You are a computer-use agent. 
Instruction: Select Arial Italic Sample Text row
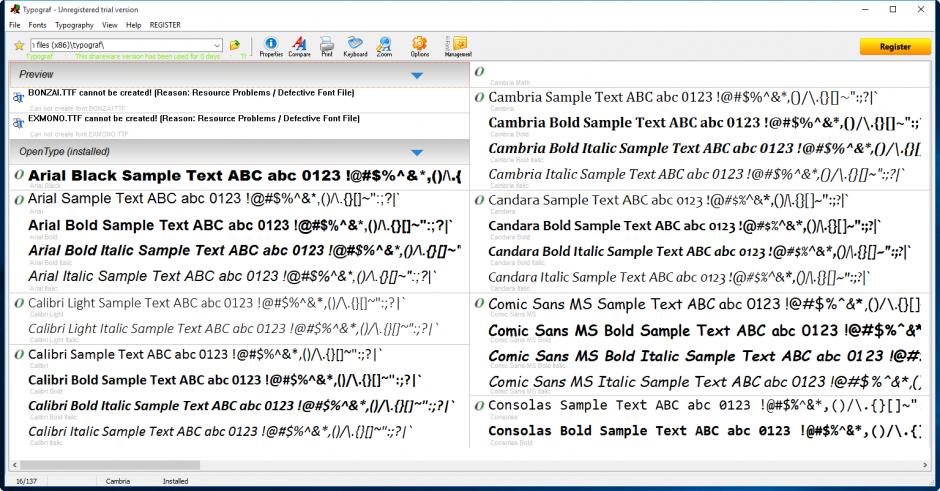pyautogui.click(x=233, y=276)
